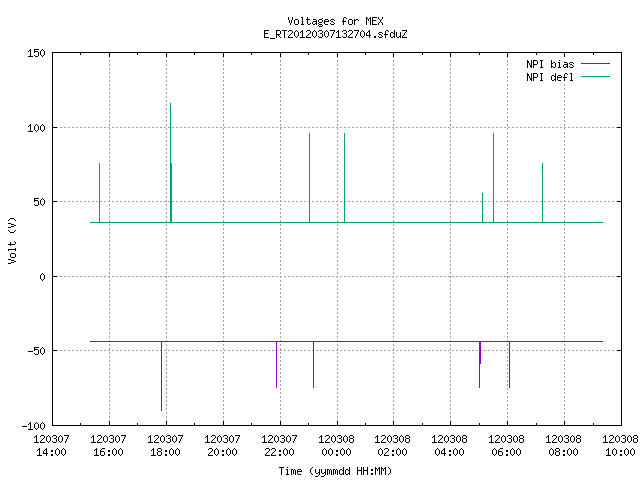Pick the green NPI defl legend line sample
The height and width of the screenshot is (480, 640).
(x=595, y=76)
